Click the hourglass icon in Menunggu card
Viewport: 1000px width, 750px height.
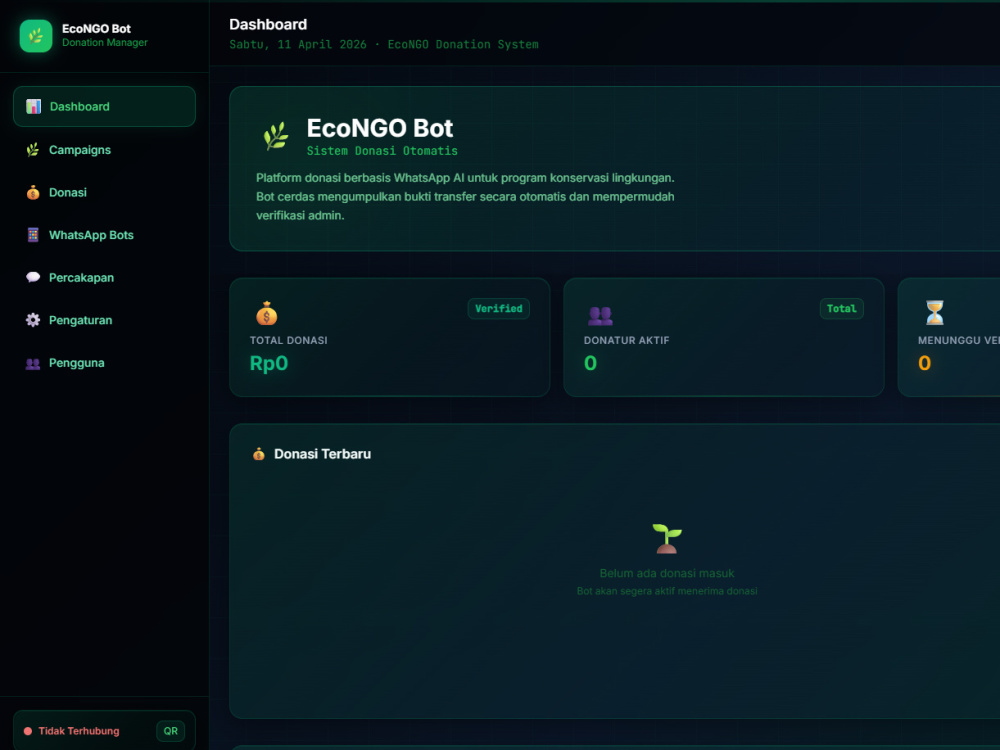(x=934, y=313)
